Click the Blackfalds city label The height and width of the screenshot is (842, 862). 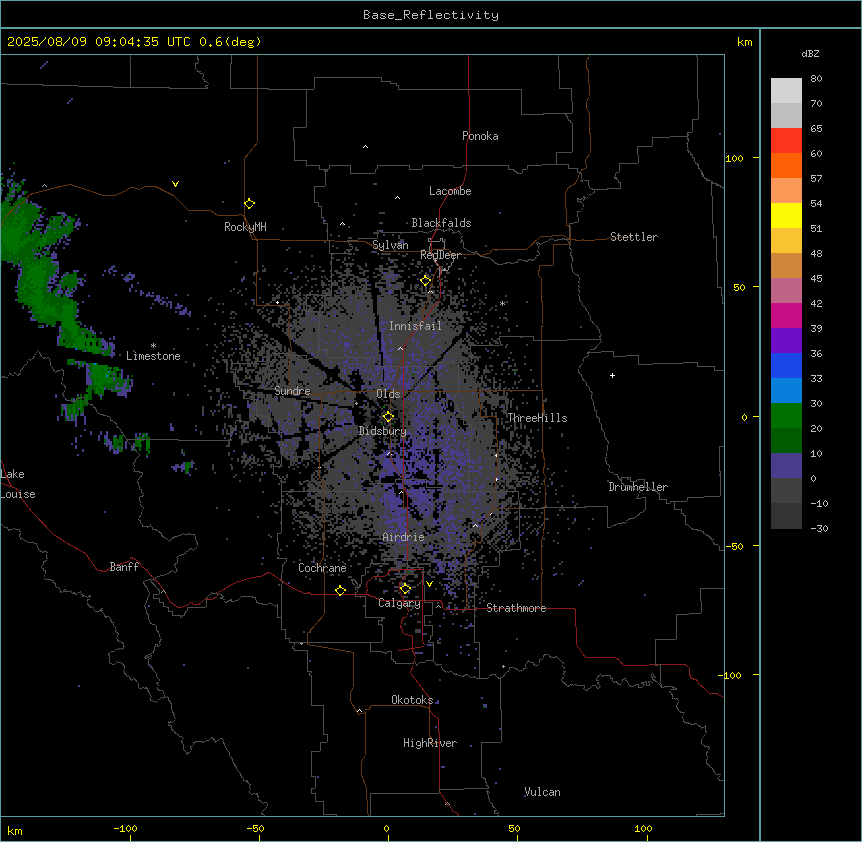coord(441,223)
